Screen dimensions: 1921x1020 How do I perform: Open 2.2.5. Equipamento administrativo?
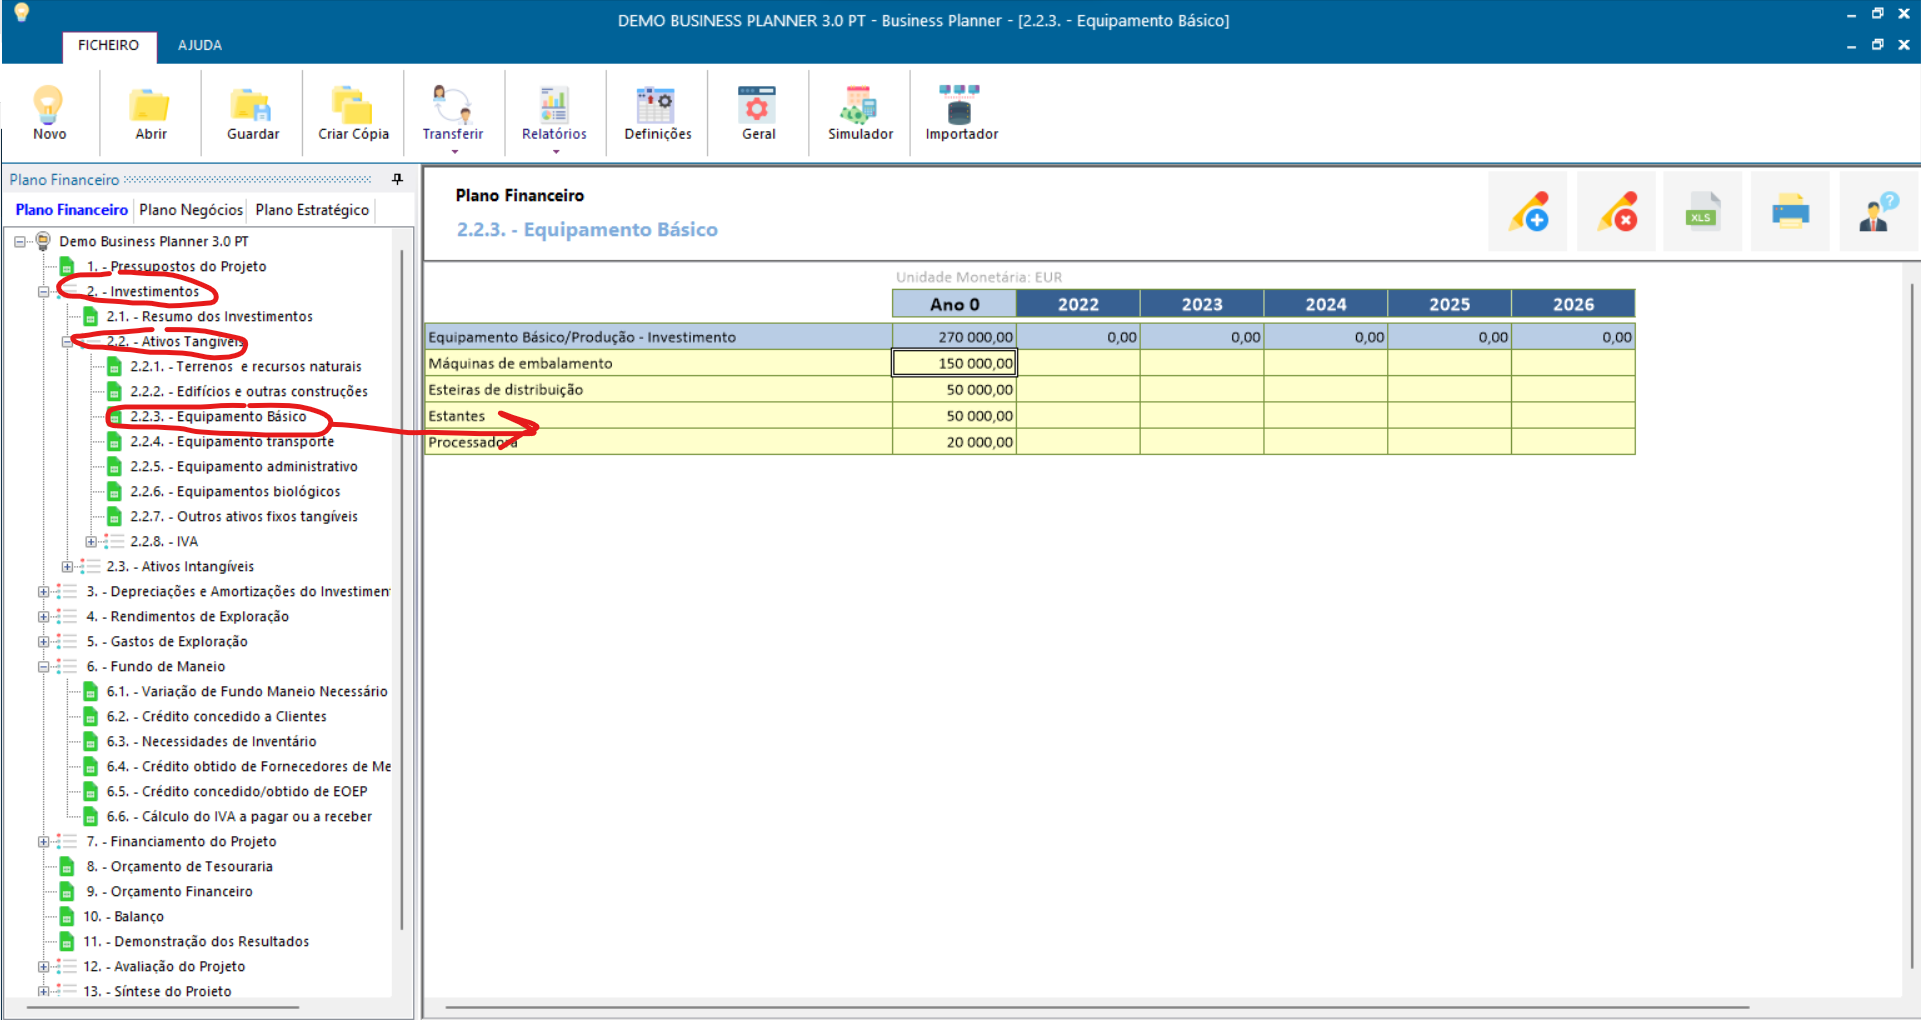[244, 467]
